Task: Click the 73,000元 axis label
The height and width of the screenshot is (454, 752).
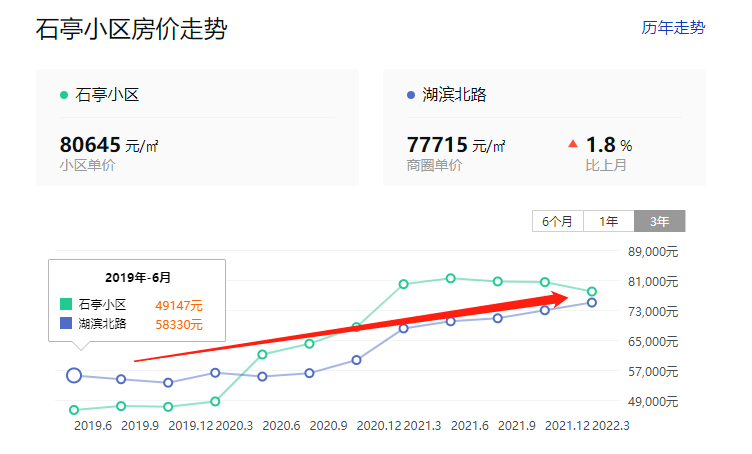Action: click(653, 312)
